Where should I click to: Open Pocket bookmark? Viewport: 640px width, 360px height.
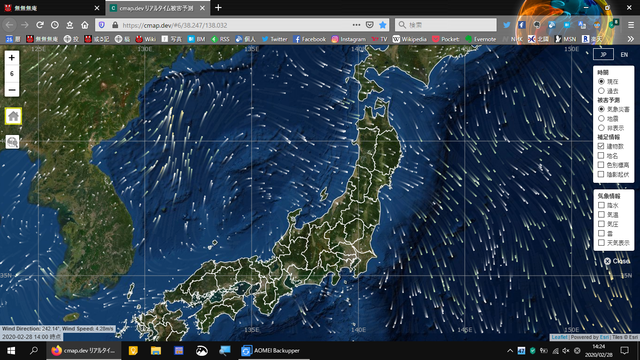[446, 39]
